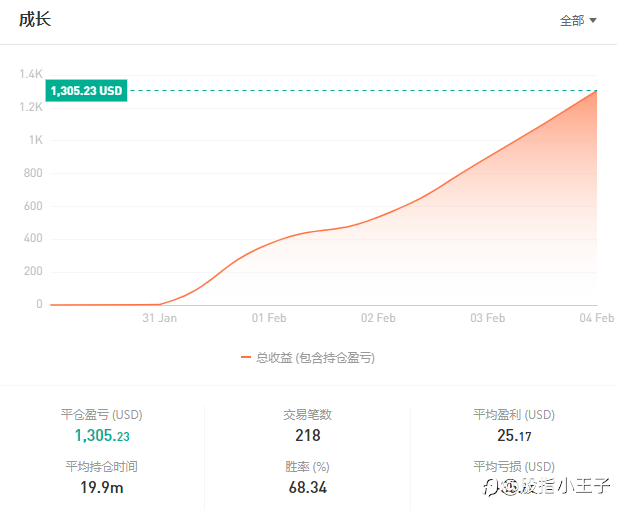
Task: Click the 平均盈利 (USD) label
Action: click(514, 415)
